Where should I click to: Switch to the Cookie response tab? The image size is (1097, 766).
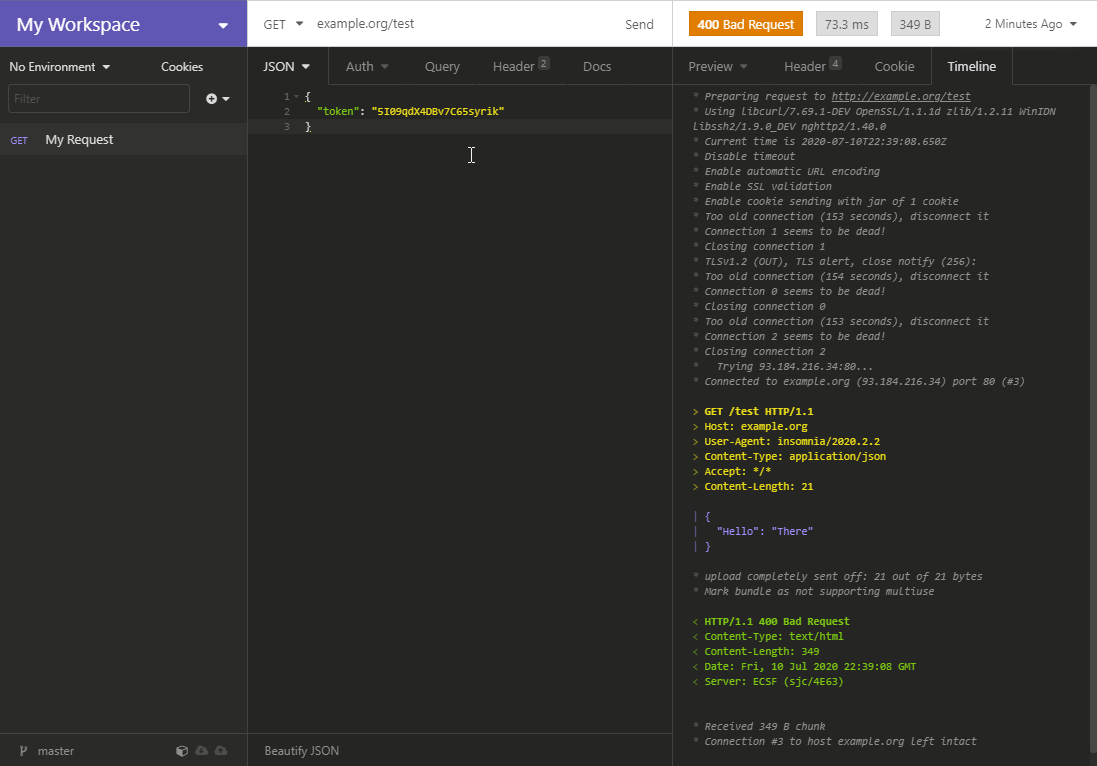[x=894, y=66]
